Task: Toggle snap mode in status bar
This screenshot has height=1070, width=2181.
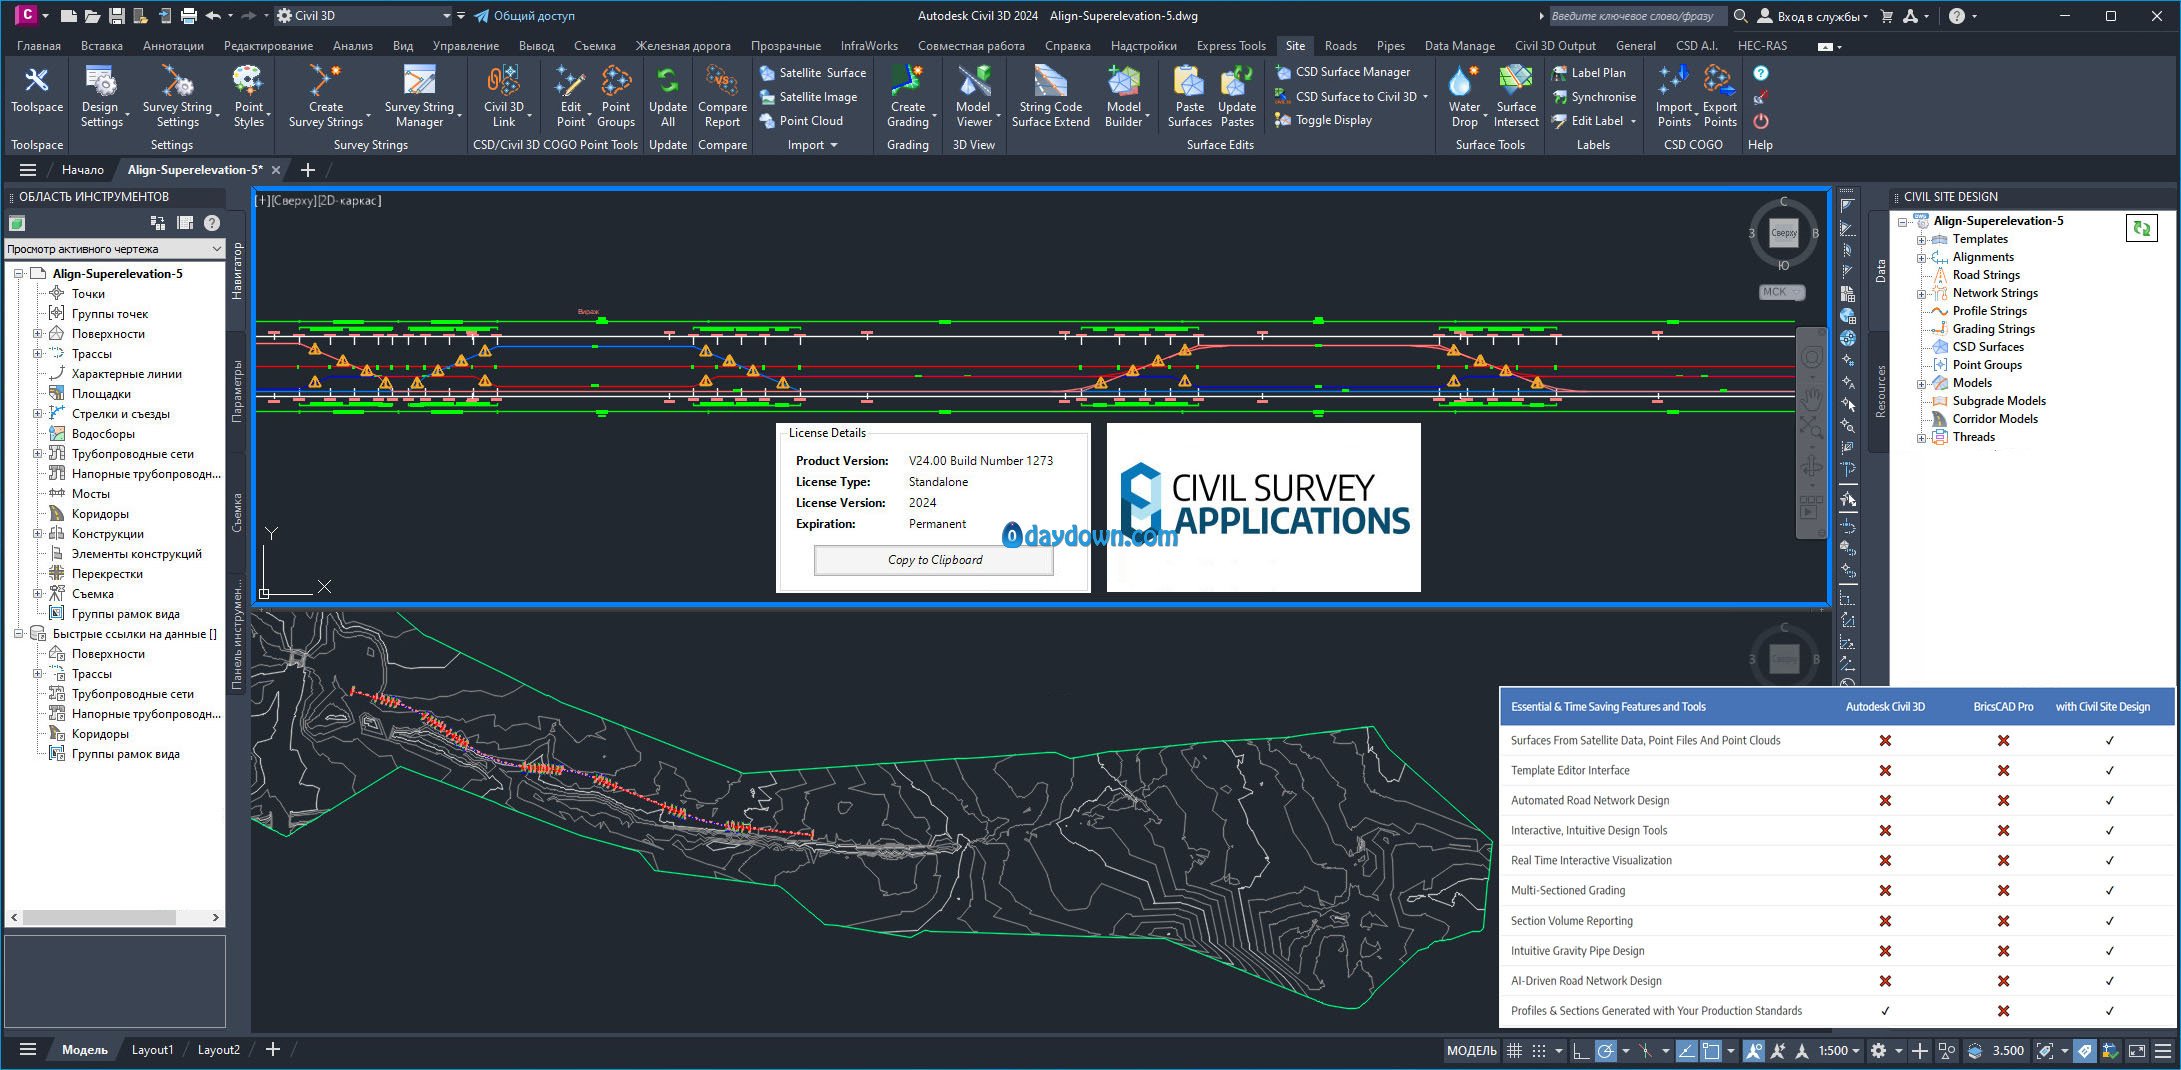Action: click(1539, 1051)
